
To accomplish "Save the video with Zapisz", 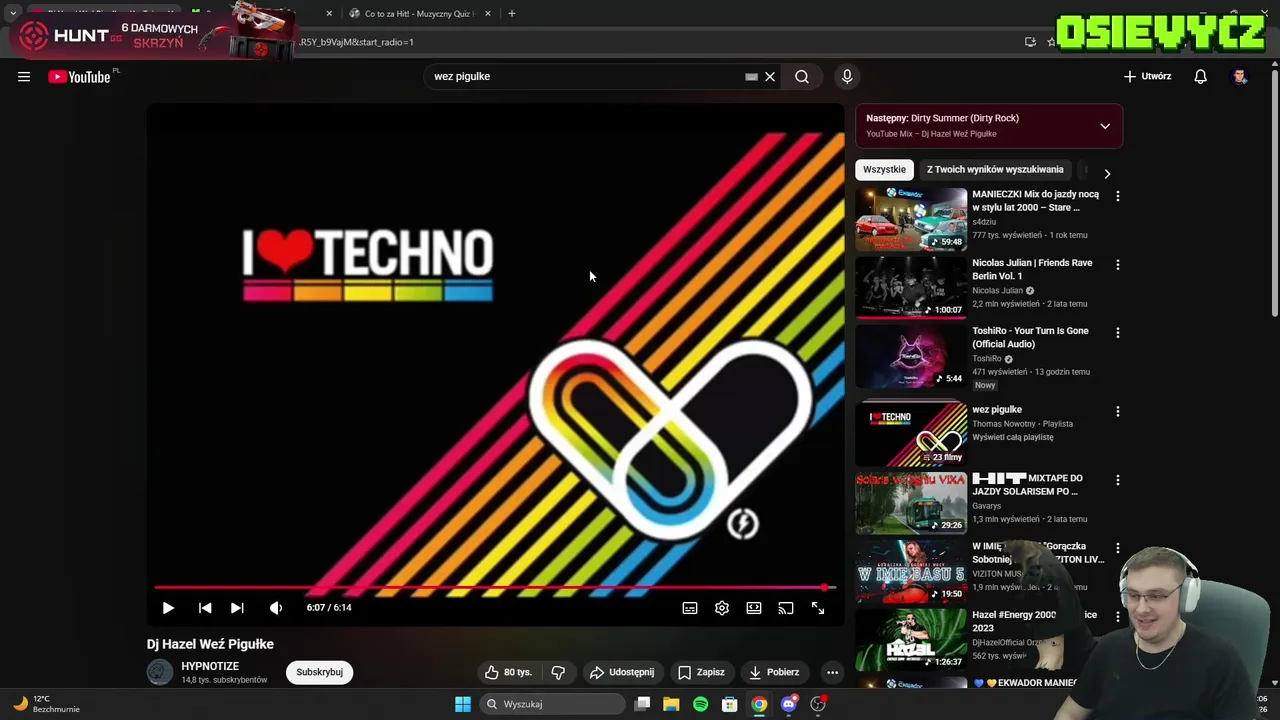I will click(701, 672).
